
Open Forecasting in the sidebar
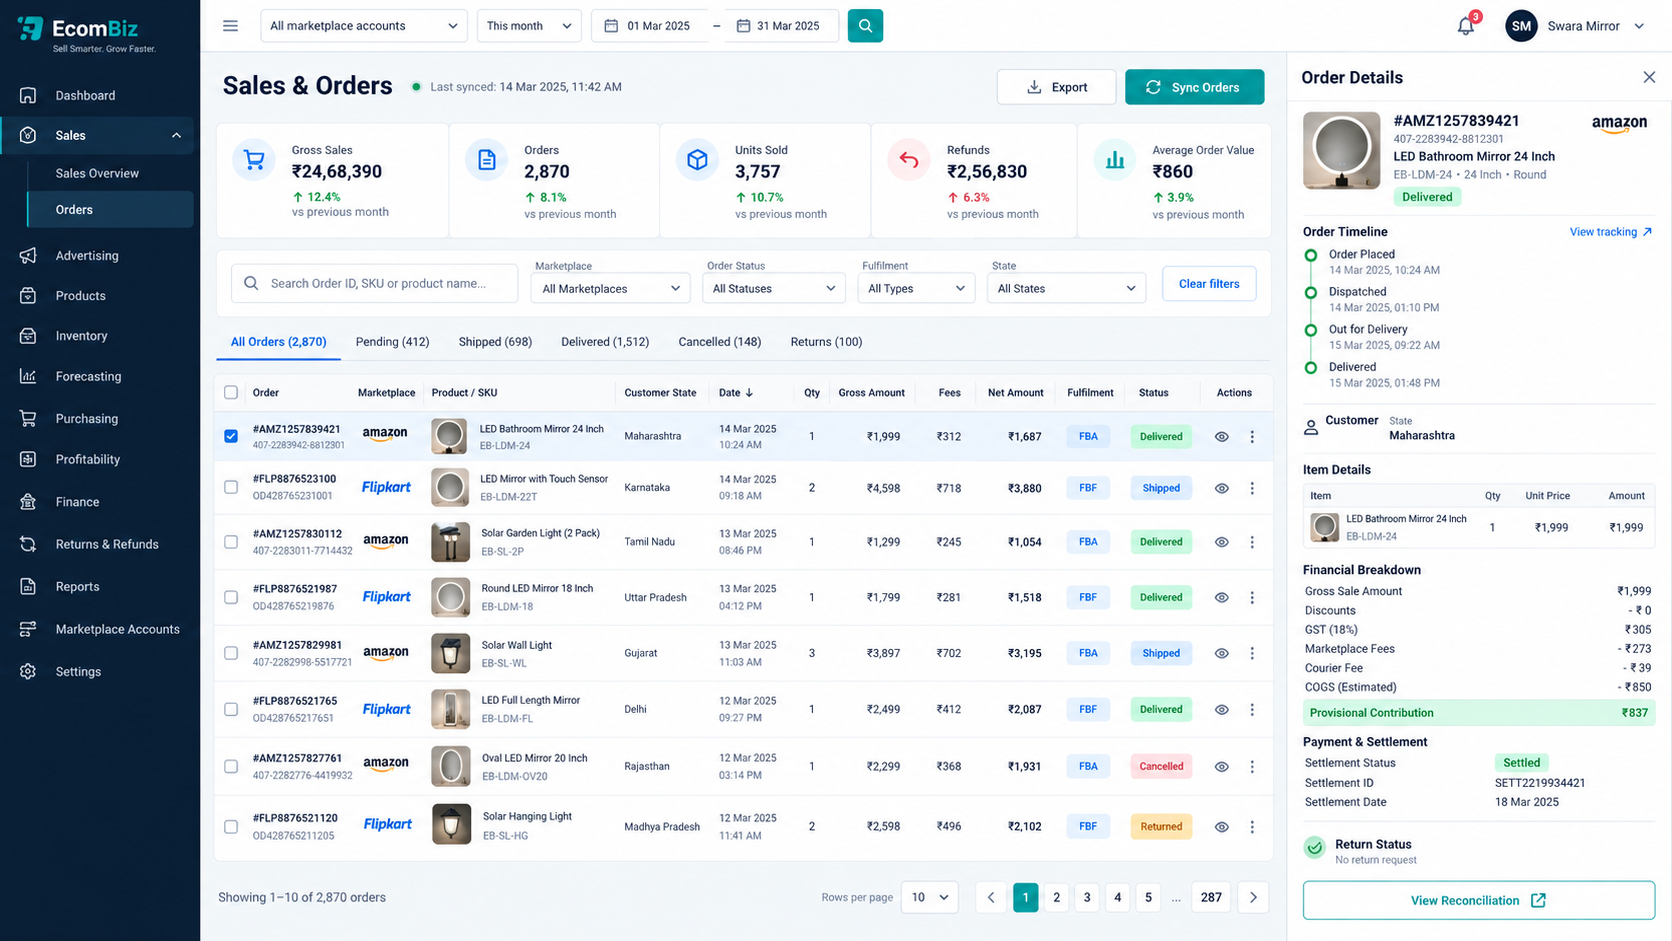click(100, 376)
